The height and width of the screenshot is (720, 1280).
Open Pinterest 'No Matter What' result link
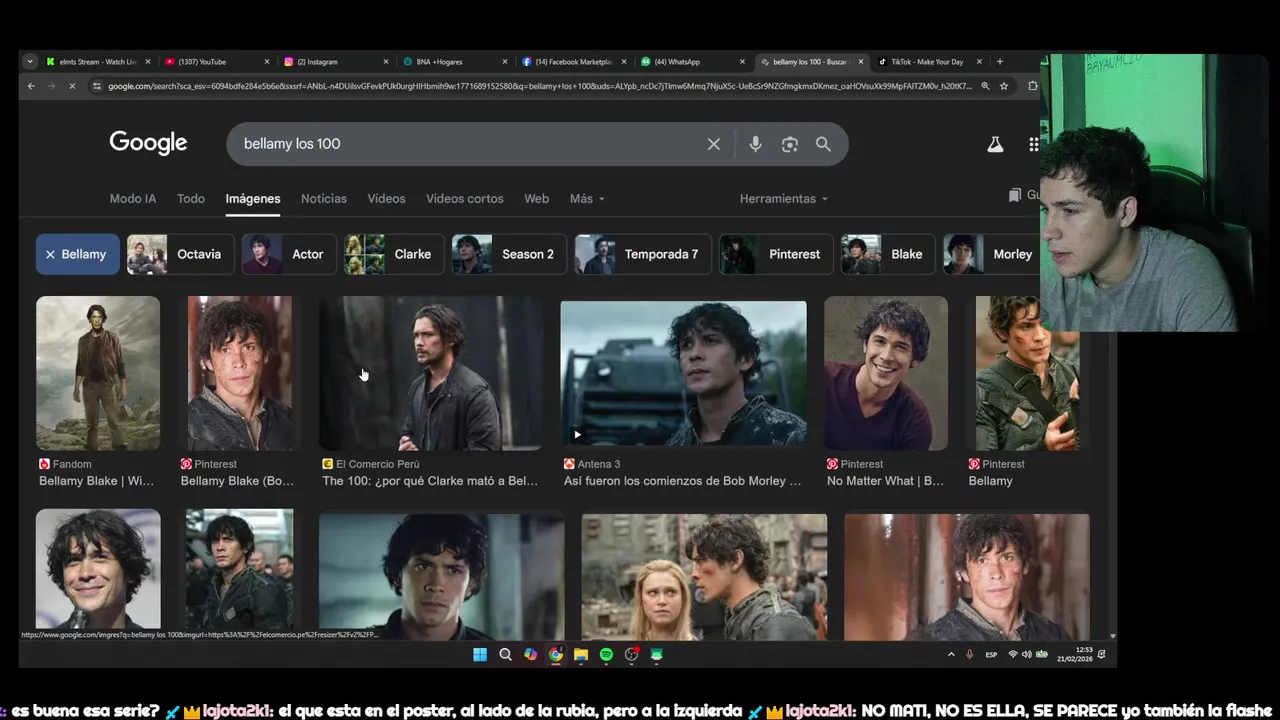point(885,481)
